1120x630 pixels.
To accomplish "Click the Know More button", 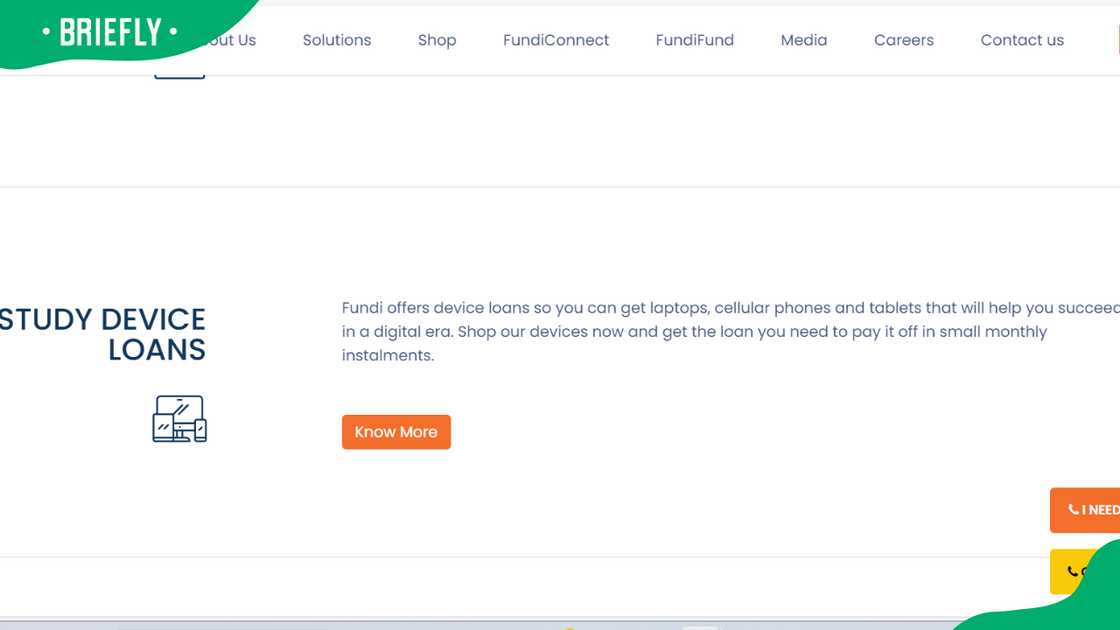I will (396, 431).
